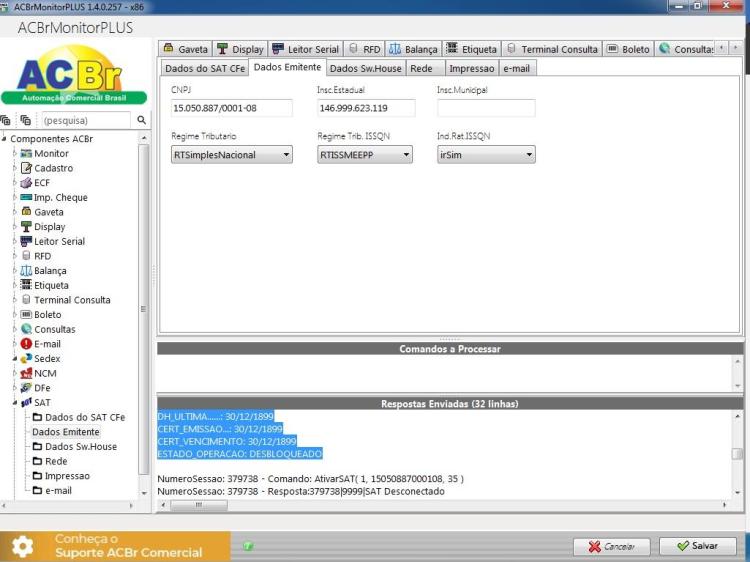
Task: Select Dados do SAT CFe tree item
Action: (x=85, y=417)
